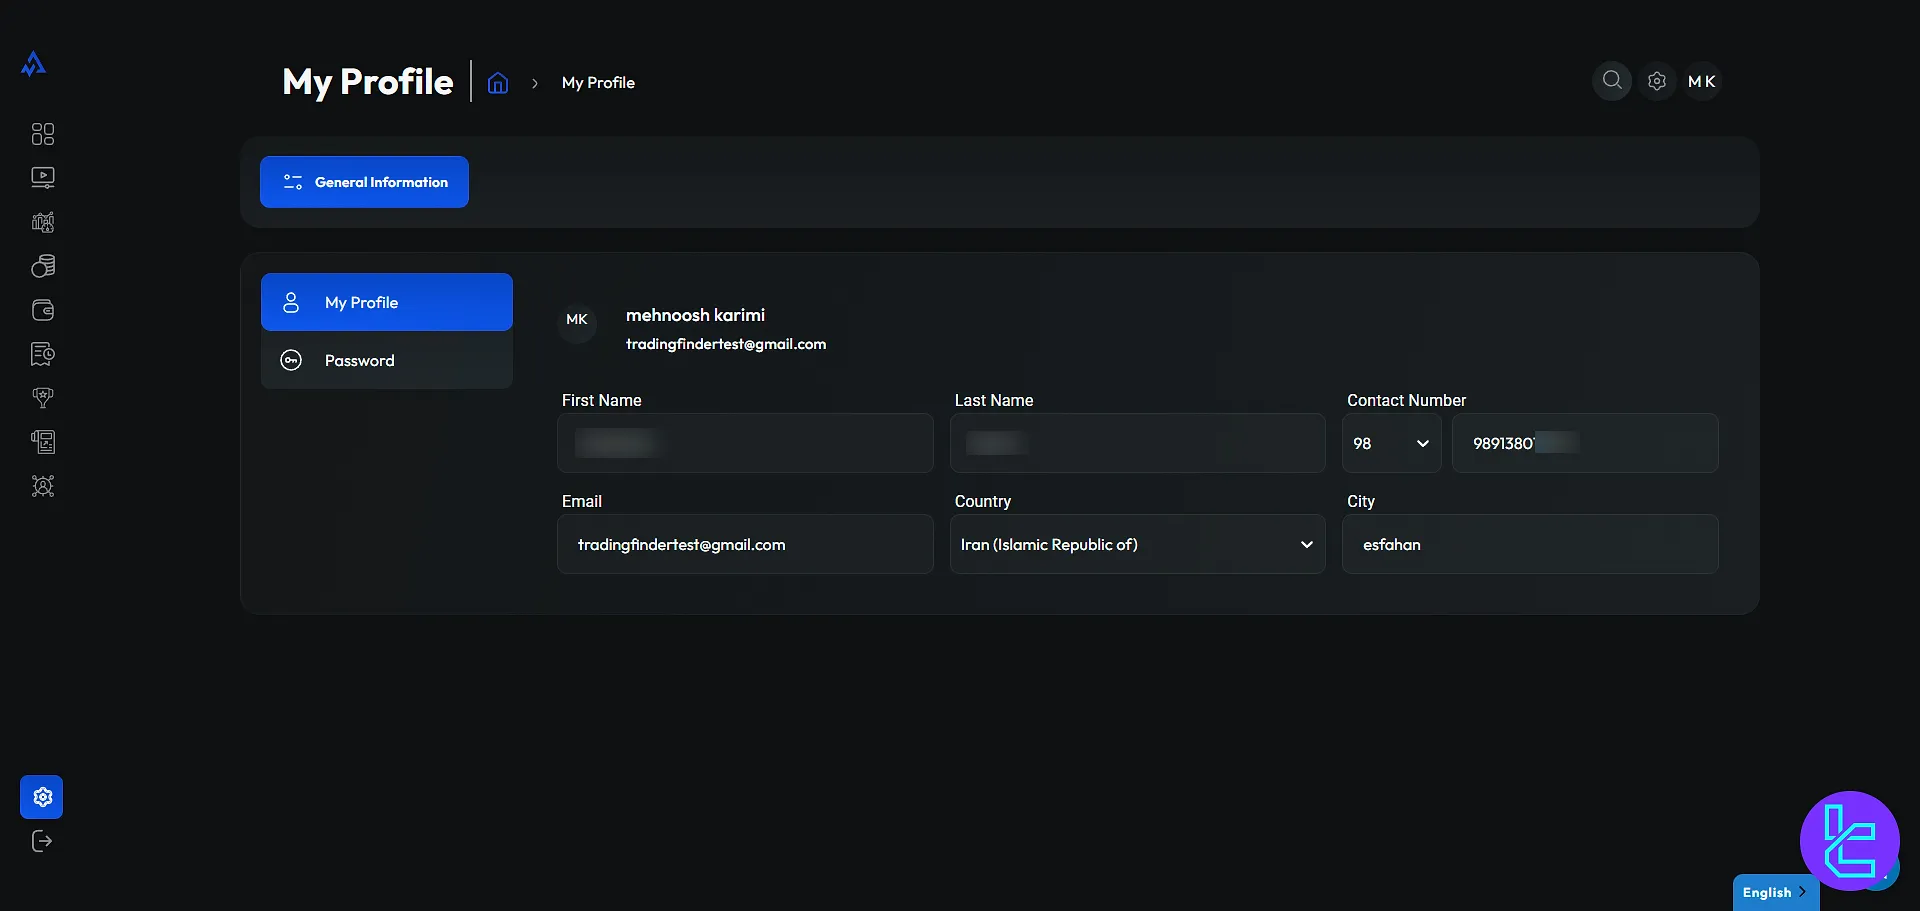Click the video tutorials sidebar icon
The height and width of the screenshot is (911, 1920).
(43, 178)
